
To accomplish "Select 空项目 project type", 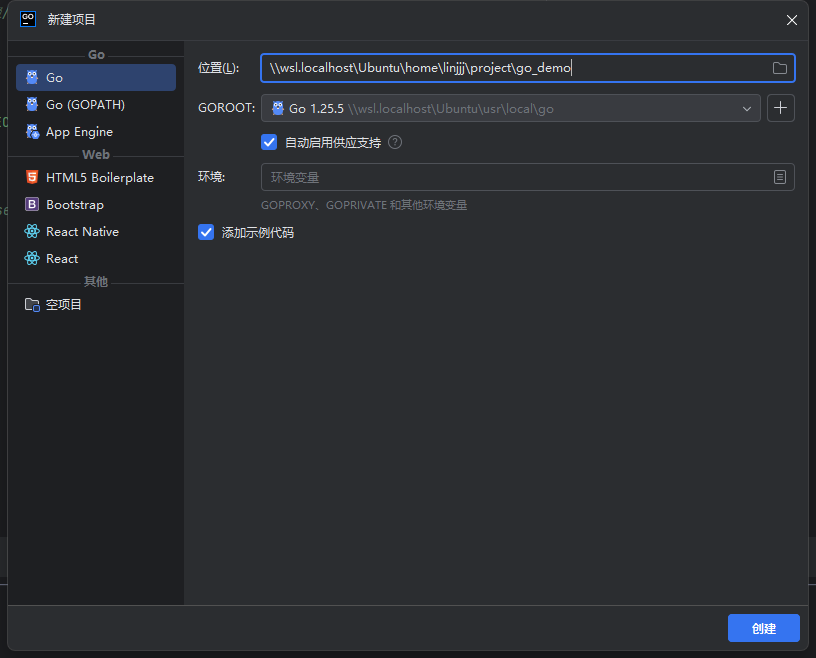I will tap(64, 304).
